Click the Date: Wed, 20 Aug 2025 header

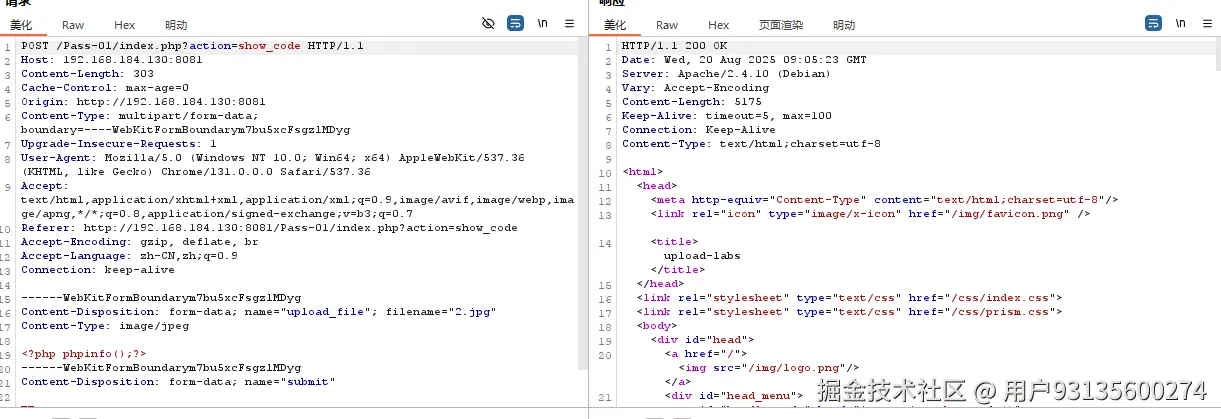744,60
